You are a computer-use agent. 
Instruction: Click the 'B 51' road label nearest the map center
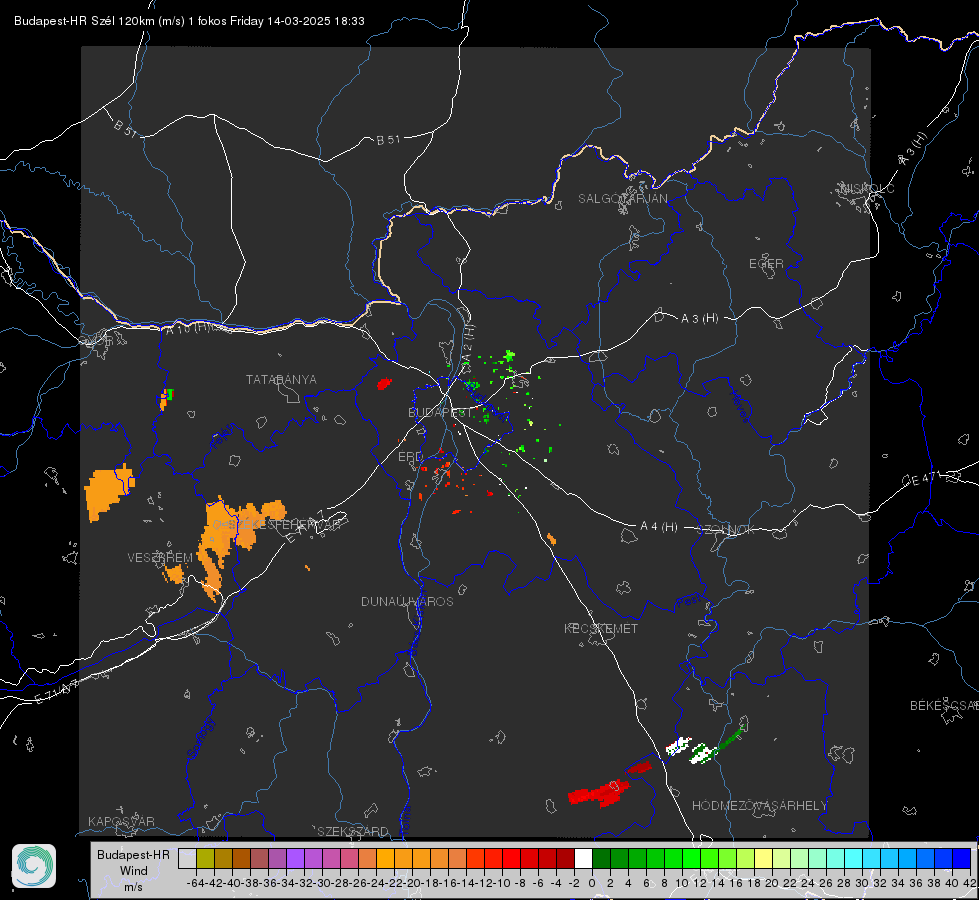388,140
